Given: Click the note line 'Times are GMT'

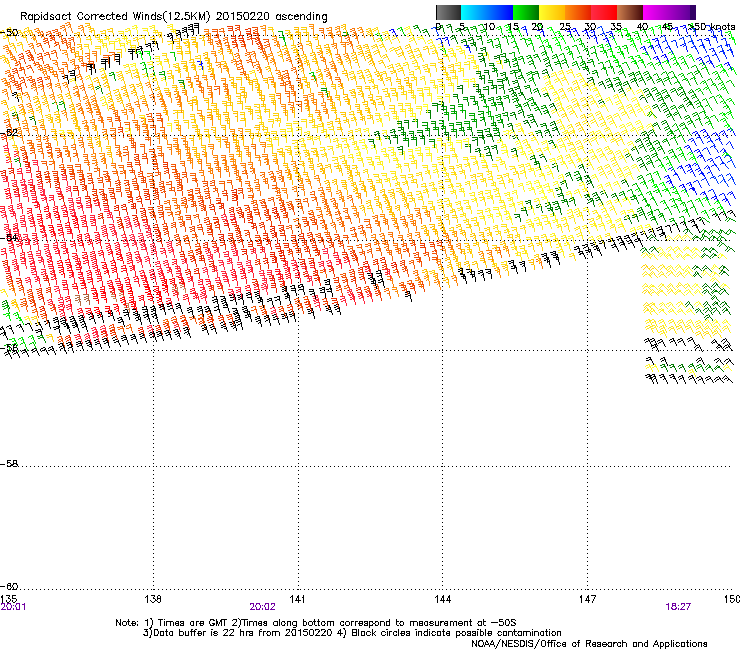Looking at the screenshot, I should pos(193,623).
